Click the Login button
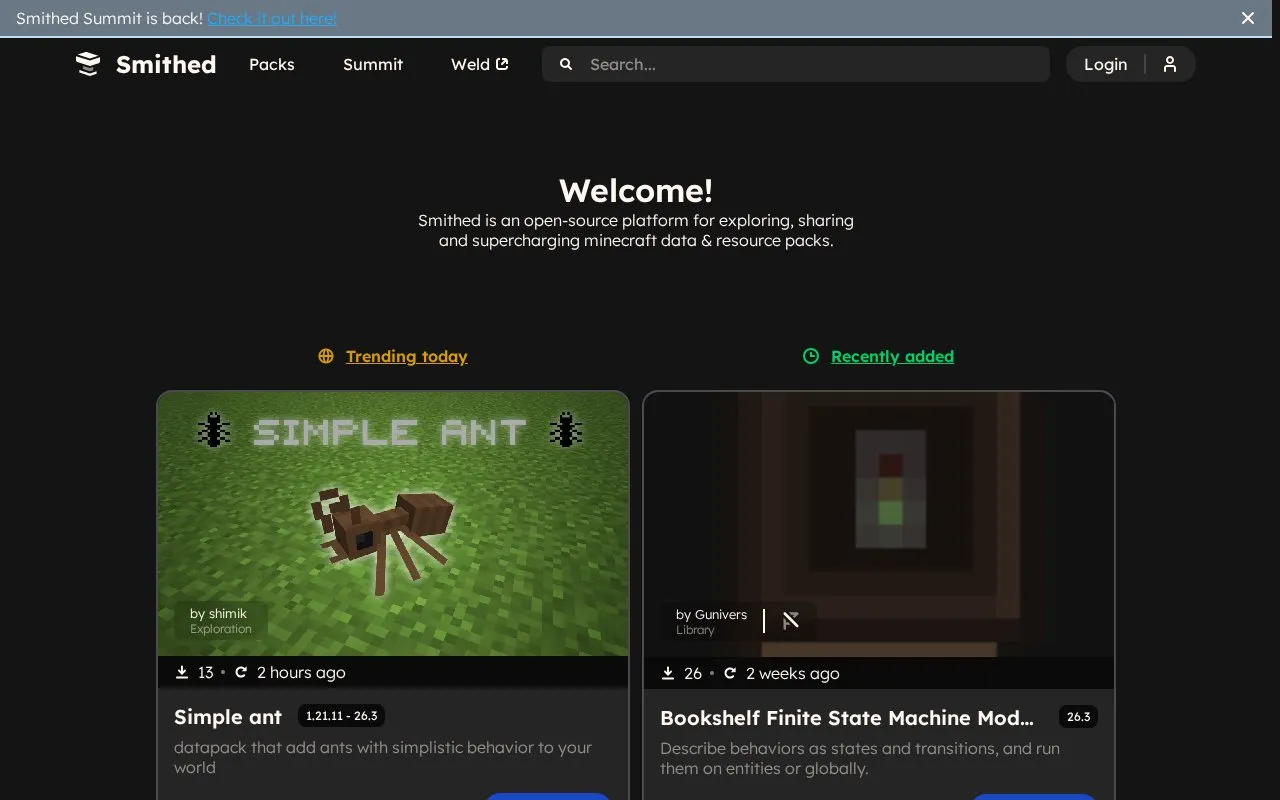The image size is (1280, 800). point(1105,64)
